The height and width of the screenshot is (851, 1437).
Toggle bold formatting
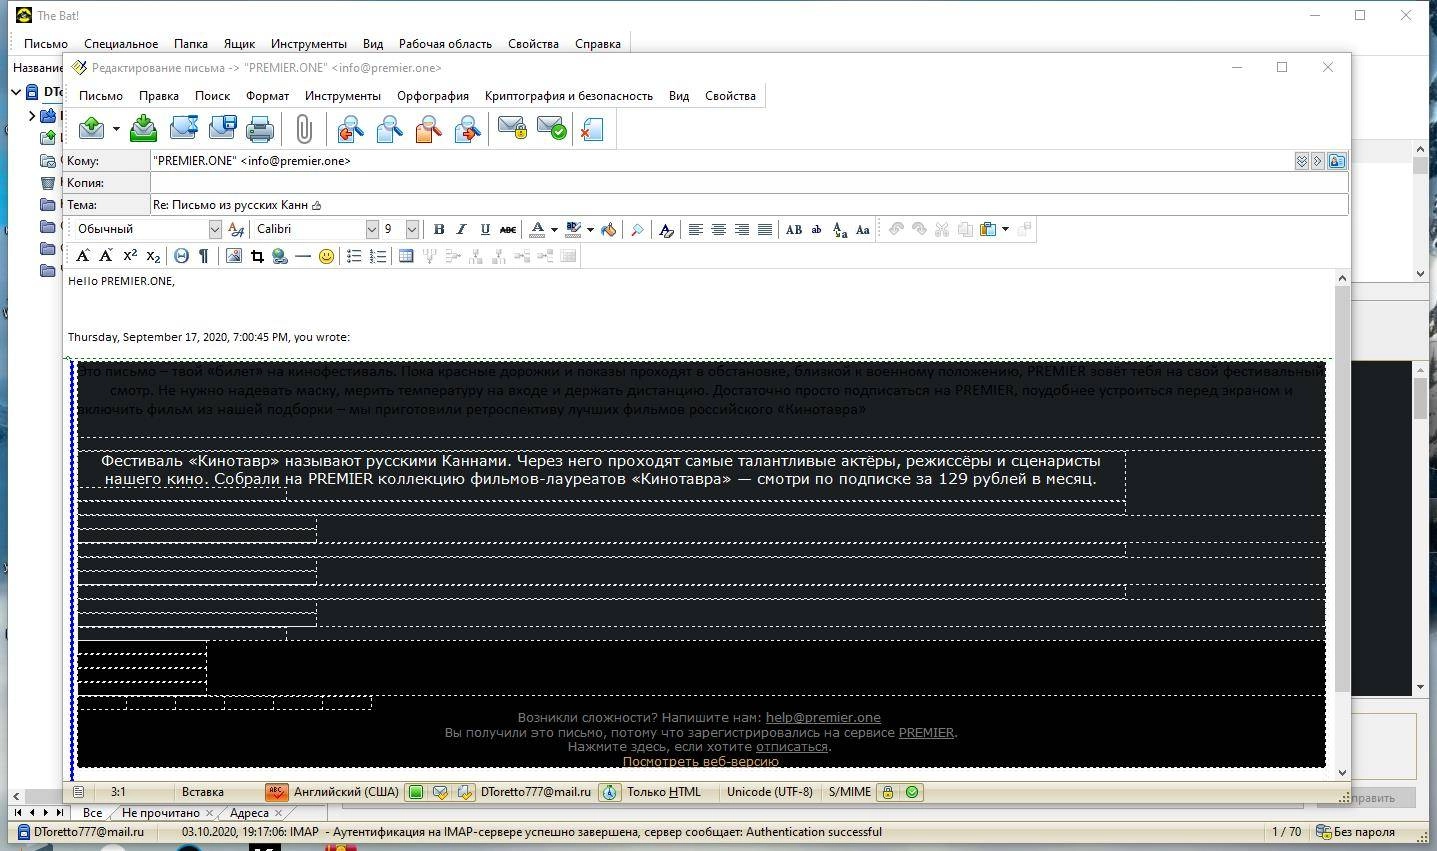point(438,229)
